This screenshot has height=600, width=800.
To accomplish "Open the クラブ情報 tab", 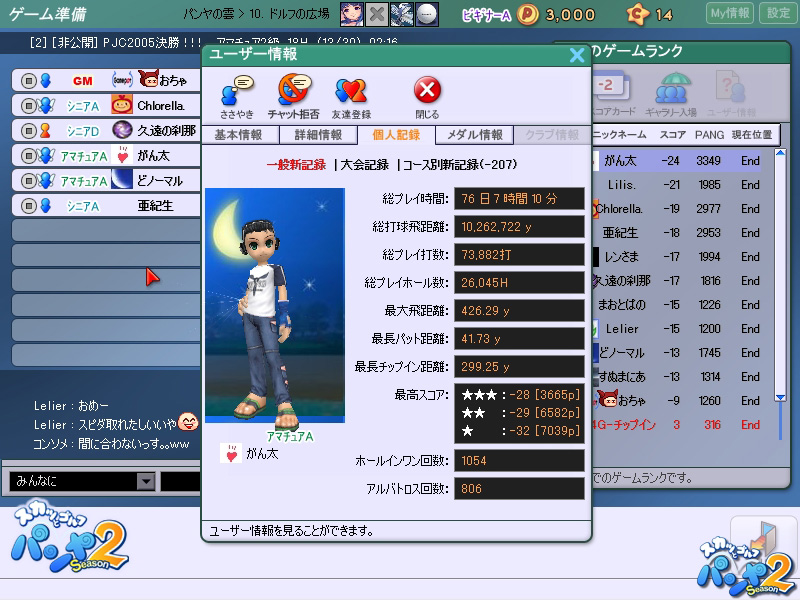I will [x=552, y=135].
